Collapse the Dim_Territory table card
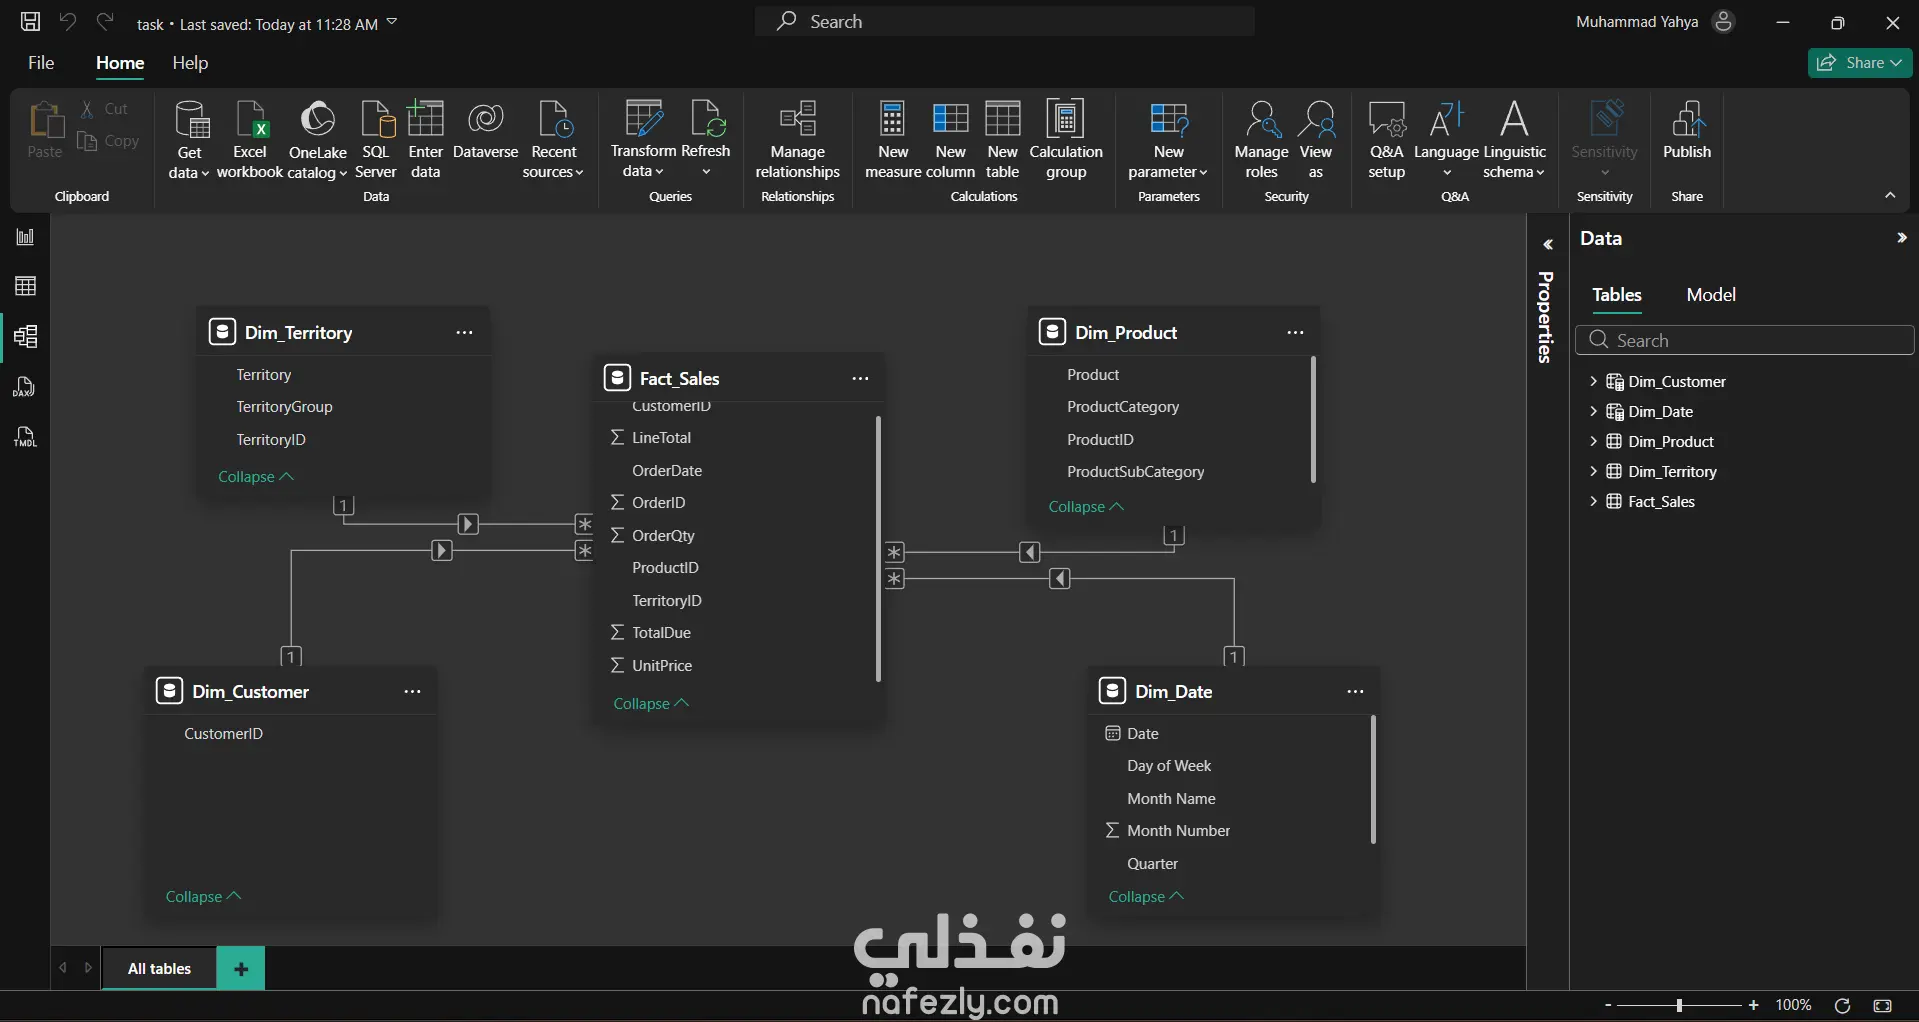This screenshot has height=1022, width=1919. [x=256, y=477]
